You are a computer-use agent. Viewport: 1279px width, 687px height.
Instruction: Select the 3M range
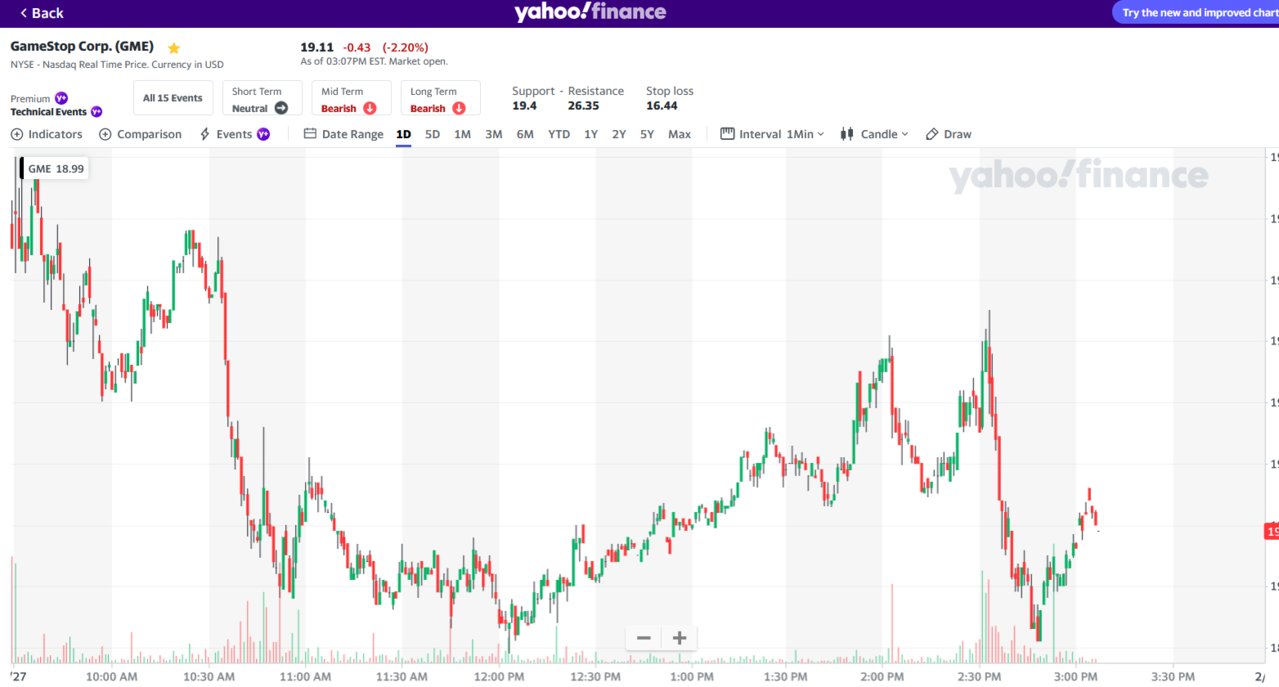pyautogui.click(x=494, y=134)
